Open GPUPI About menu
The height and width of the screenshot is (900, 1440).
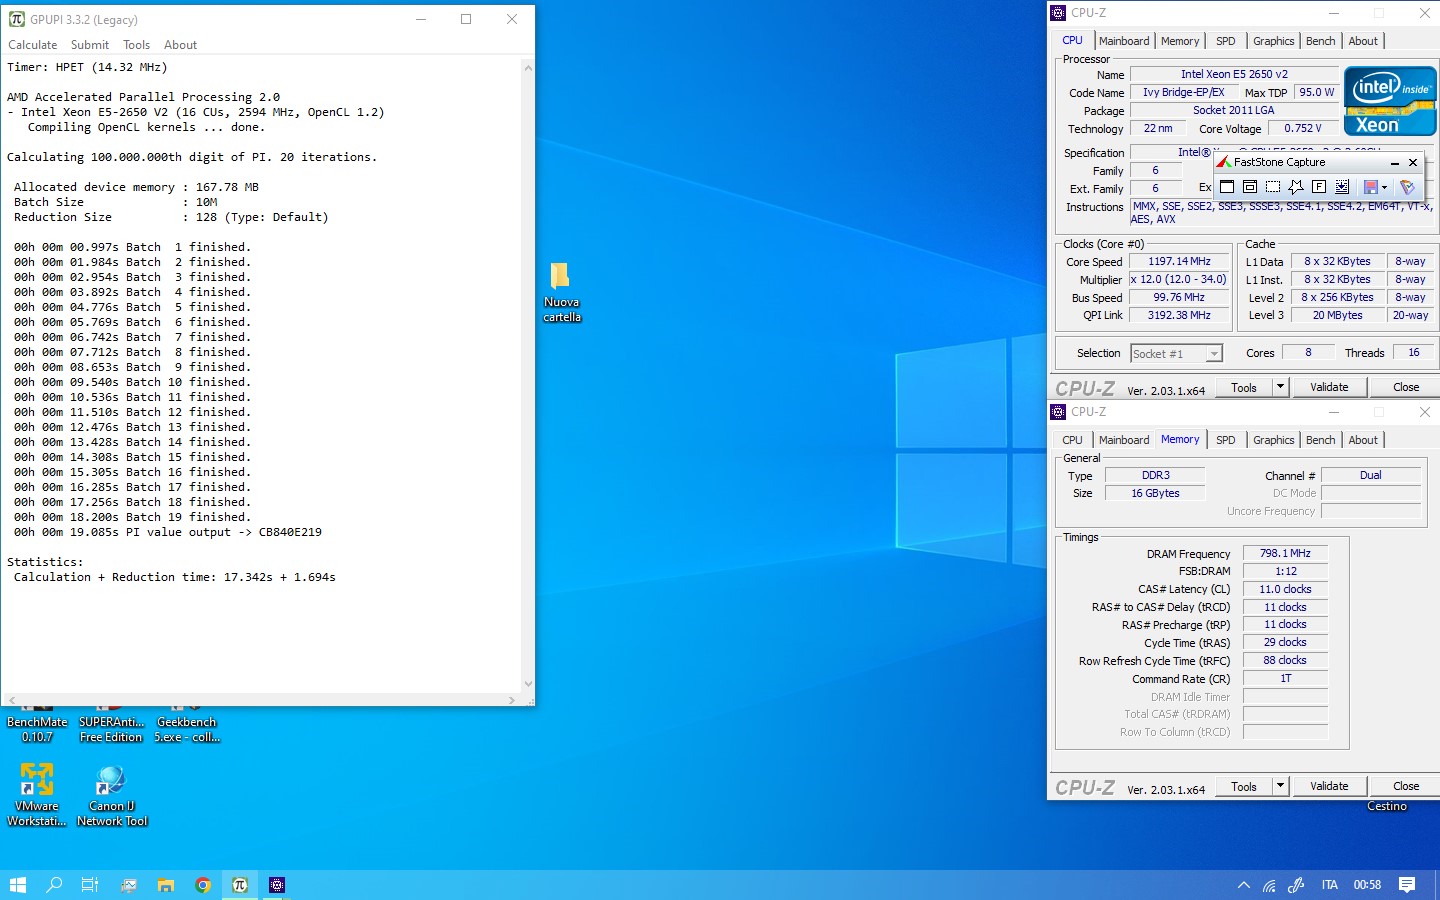(x=180, y=45)
